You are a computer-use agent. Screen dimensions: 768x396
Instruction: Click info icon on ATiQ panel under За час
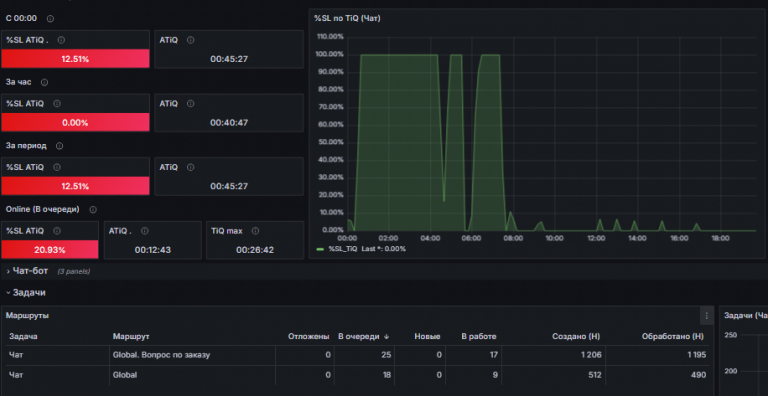click(191, 104)
